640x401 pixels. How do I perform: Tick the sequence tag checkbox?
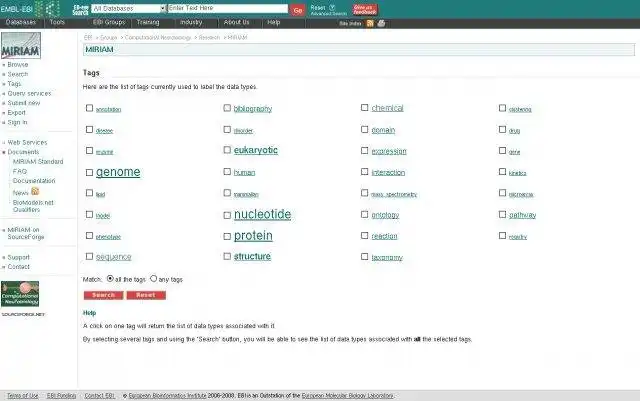tap(89, 256)
